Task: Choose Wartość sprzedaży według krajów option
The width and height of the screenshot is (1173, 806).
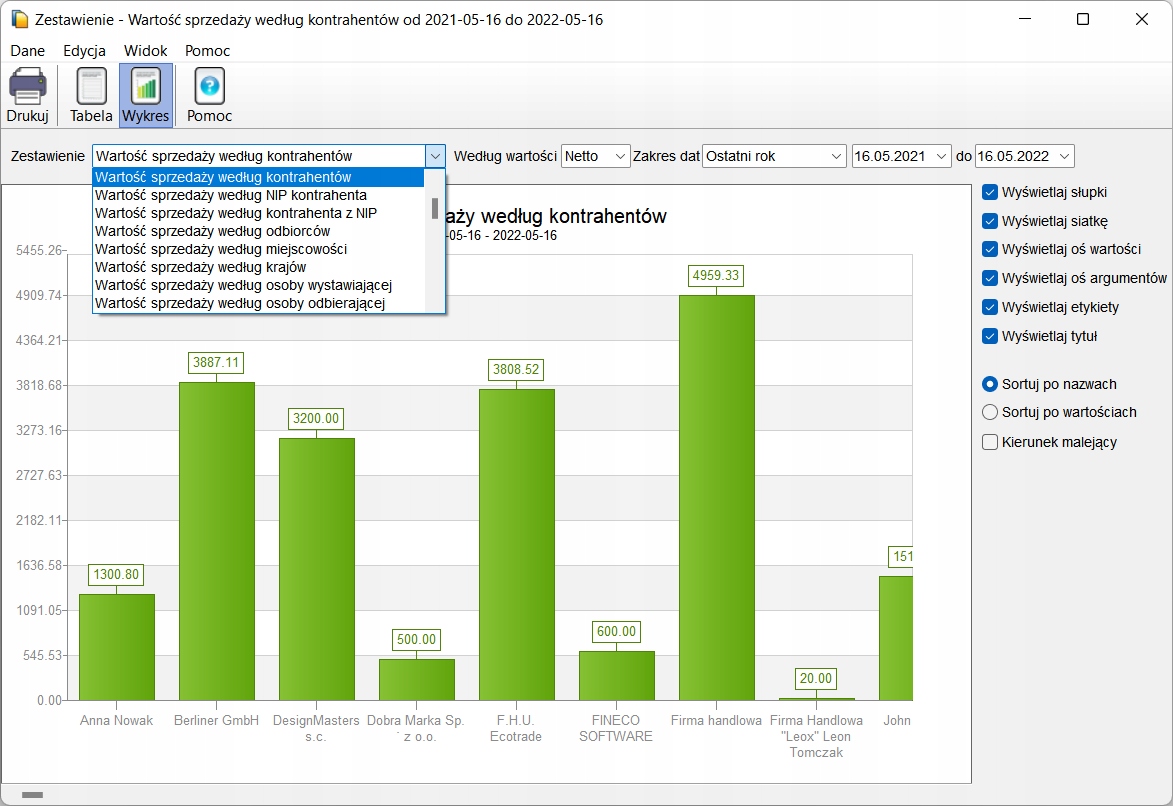Action: (x=200, y=267)
